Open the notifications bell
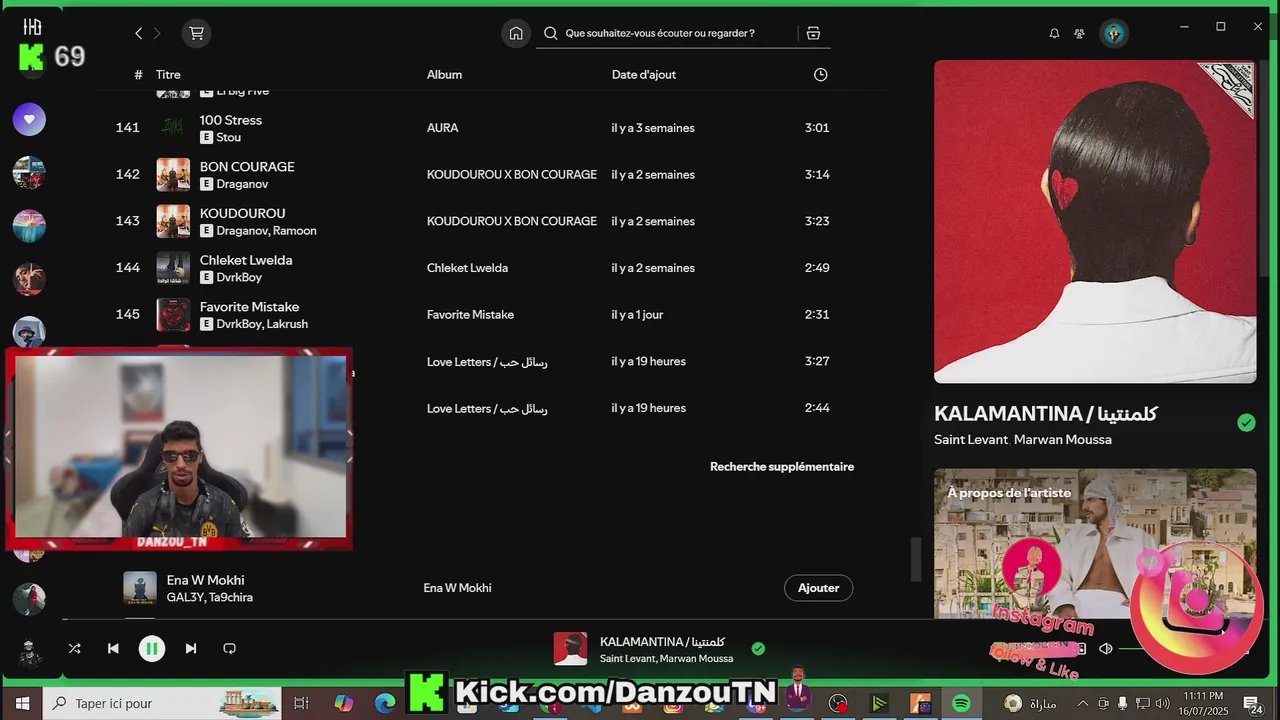1280x720 pixels. [x=1054, y=33]
